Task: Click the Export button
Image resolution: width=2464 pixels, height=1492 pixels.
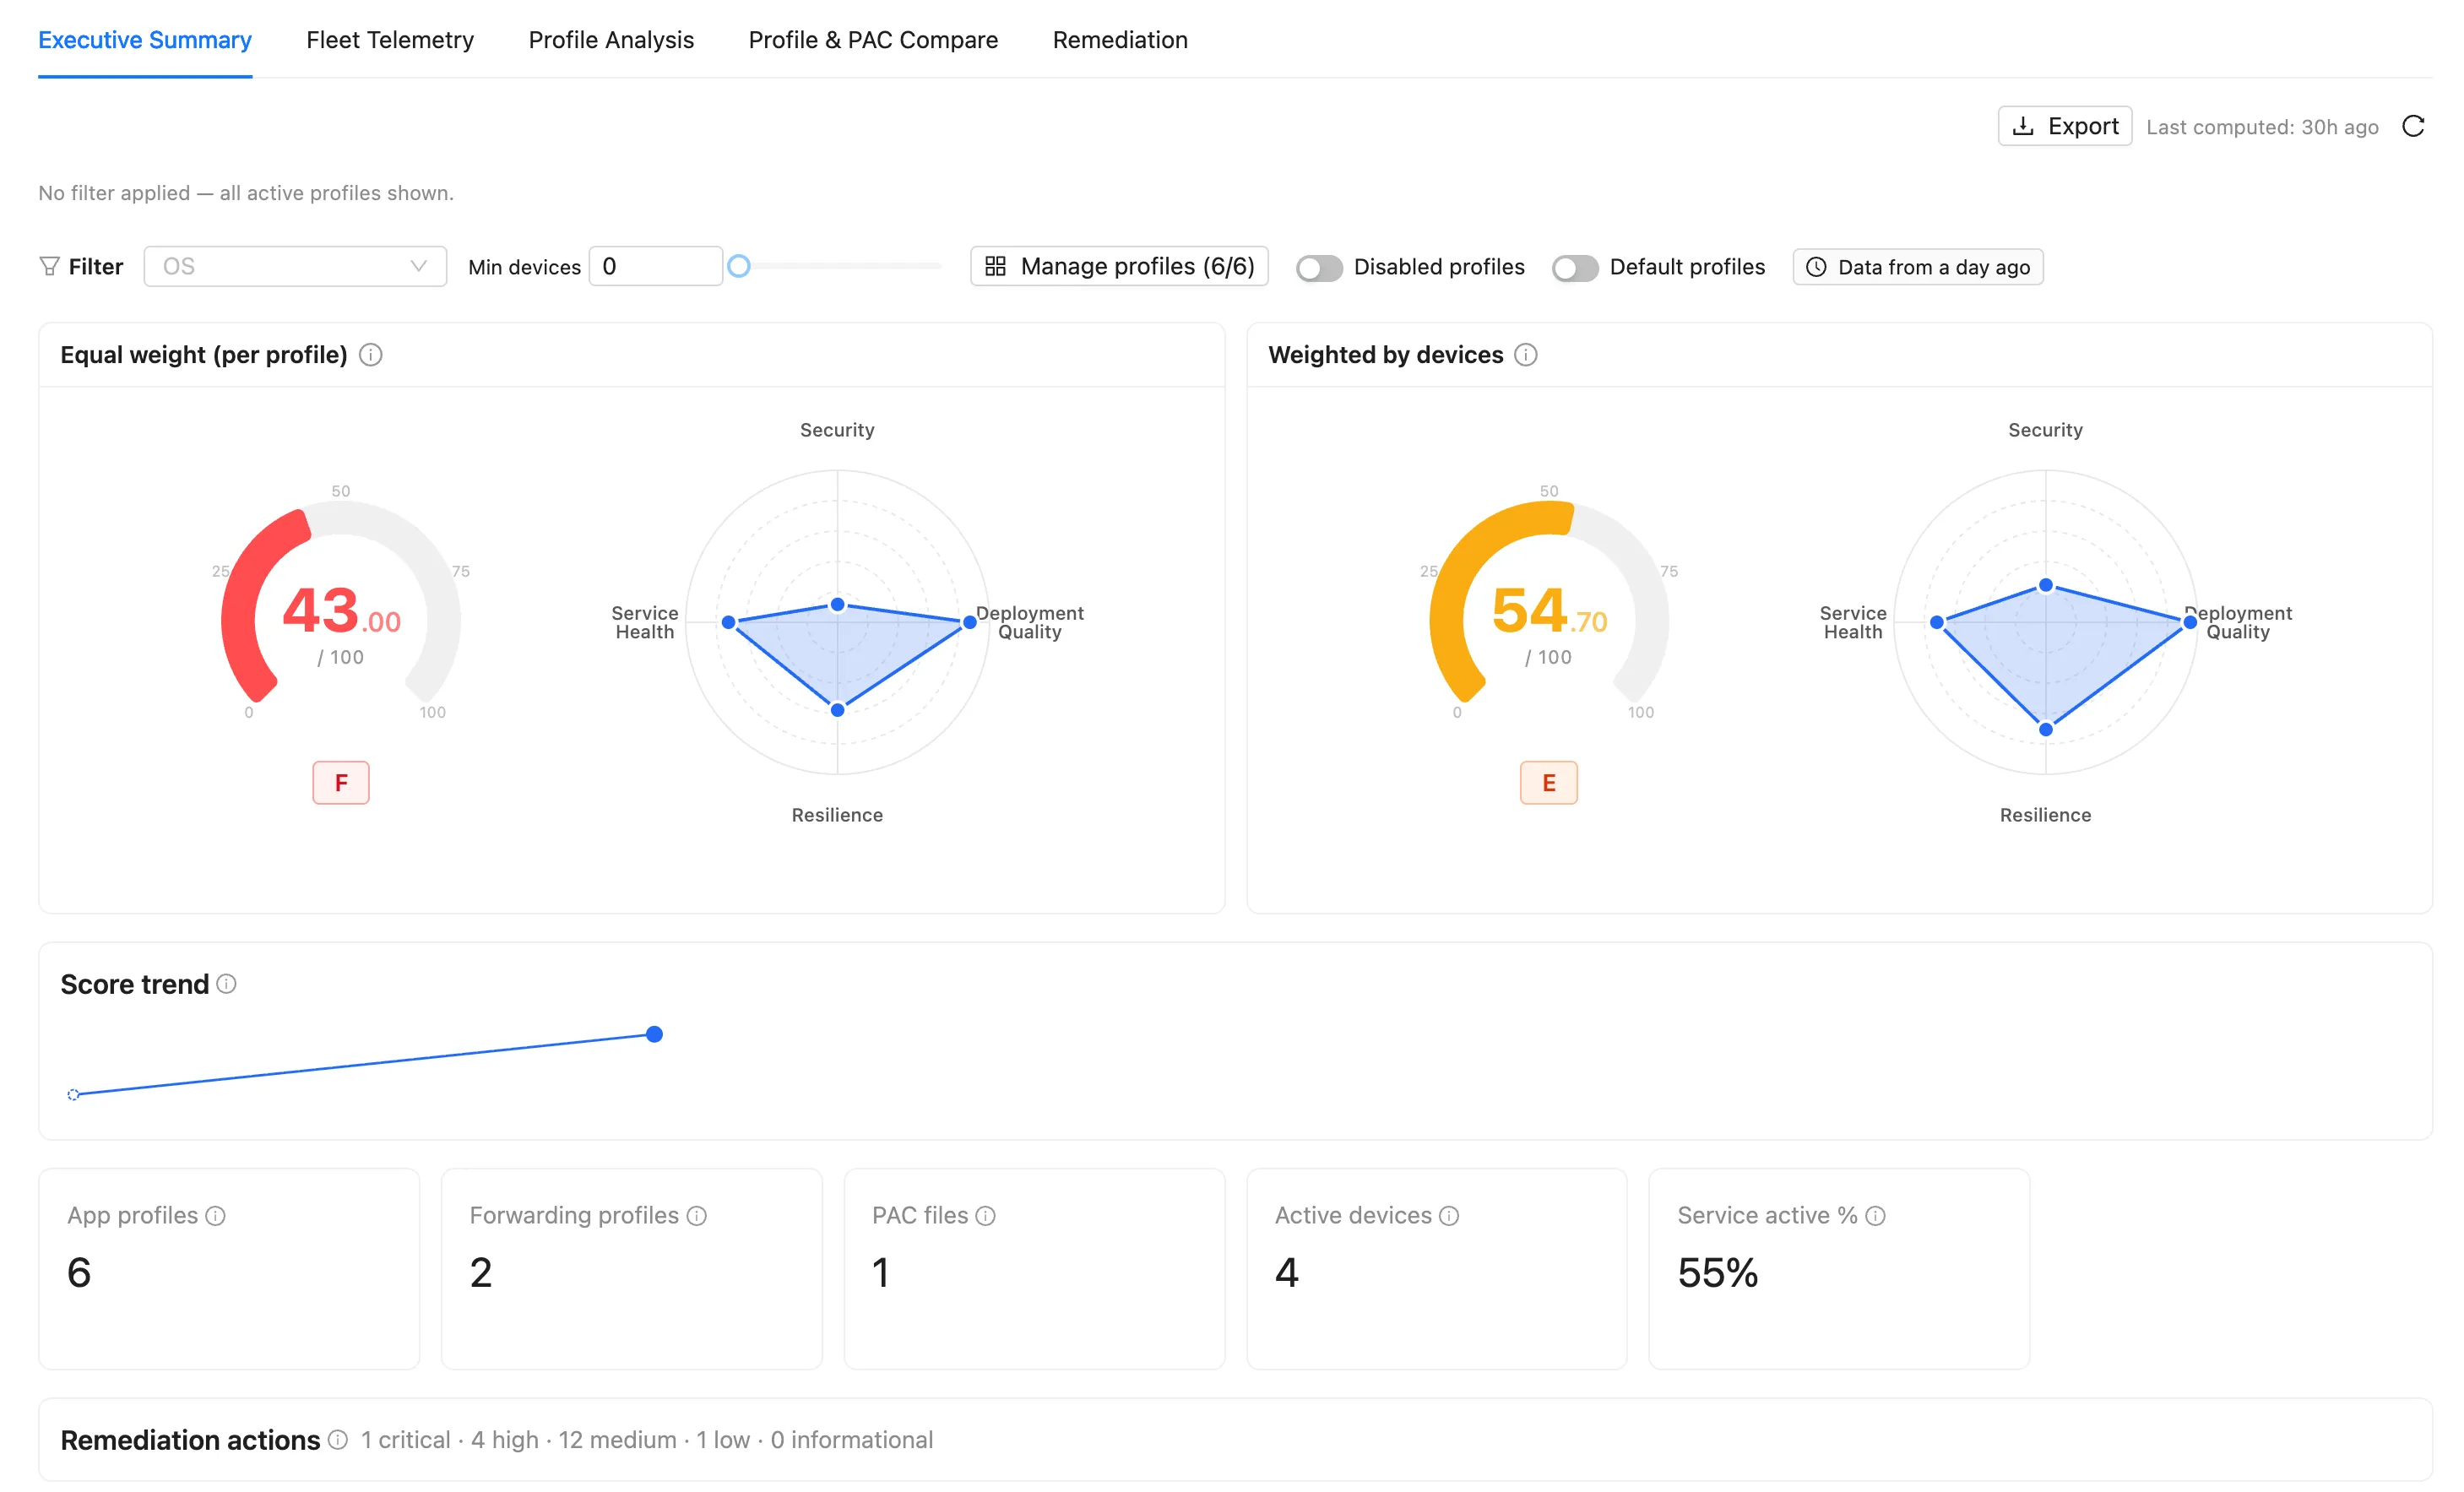Action: [x=2065, y=126]
